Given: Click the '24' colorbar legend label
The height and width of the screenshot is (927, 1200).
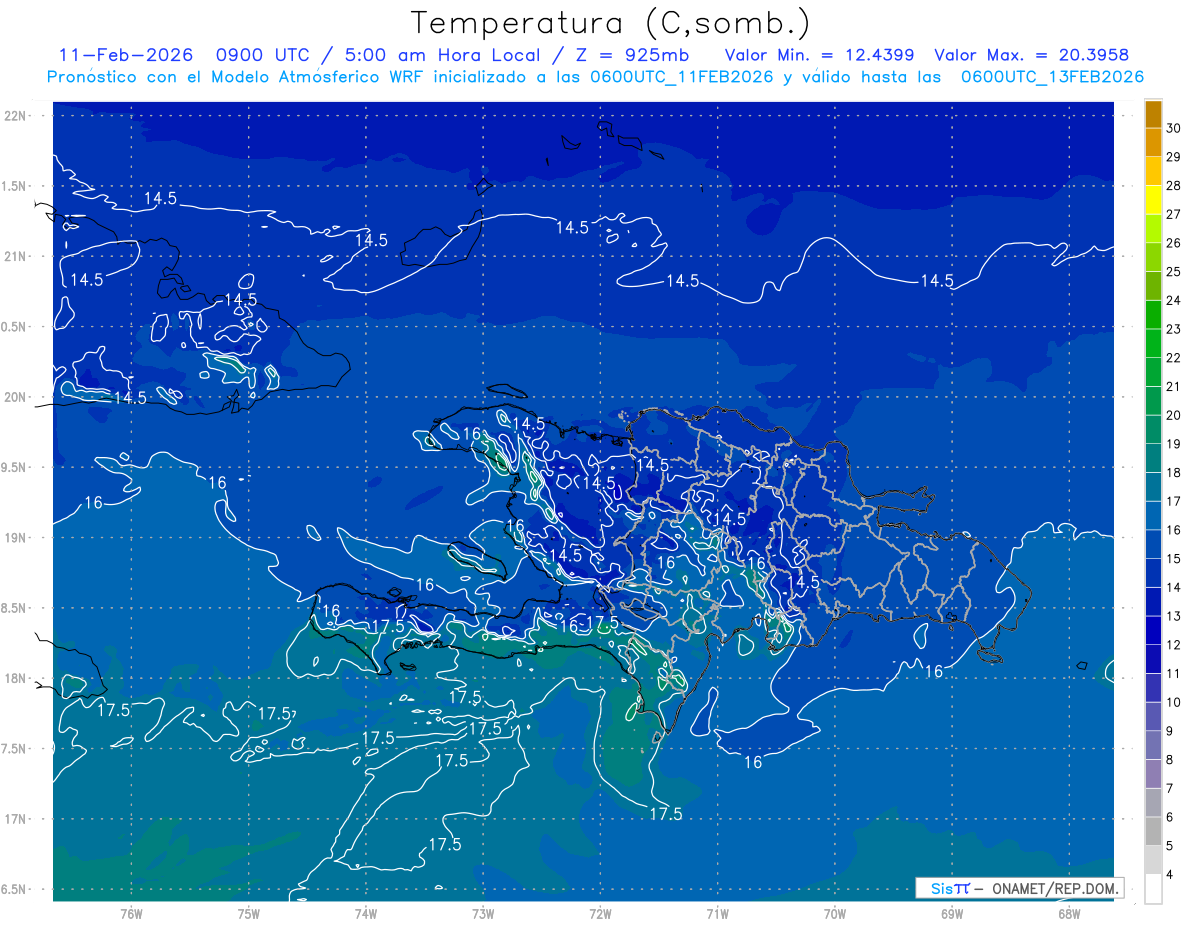Looking at the screenshot, I should click(x=1174, y=301).
